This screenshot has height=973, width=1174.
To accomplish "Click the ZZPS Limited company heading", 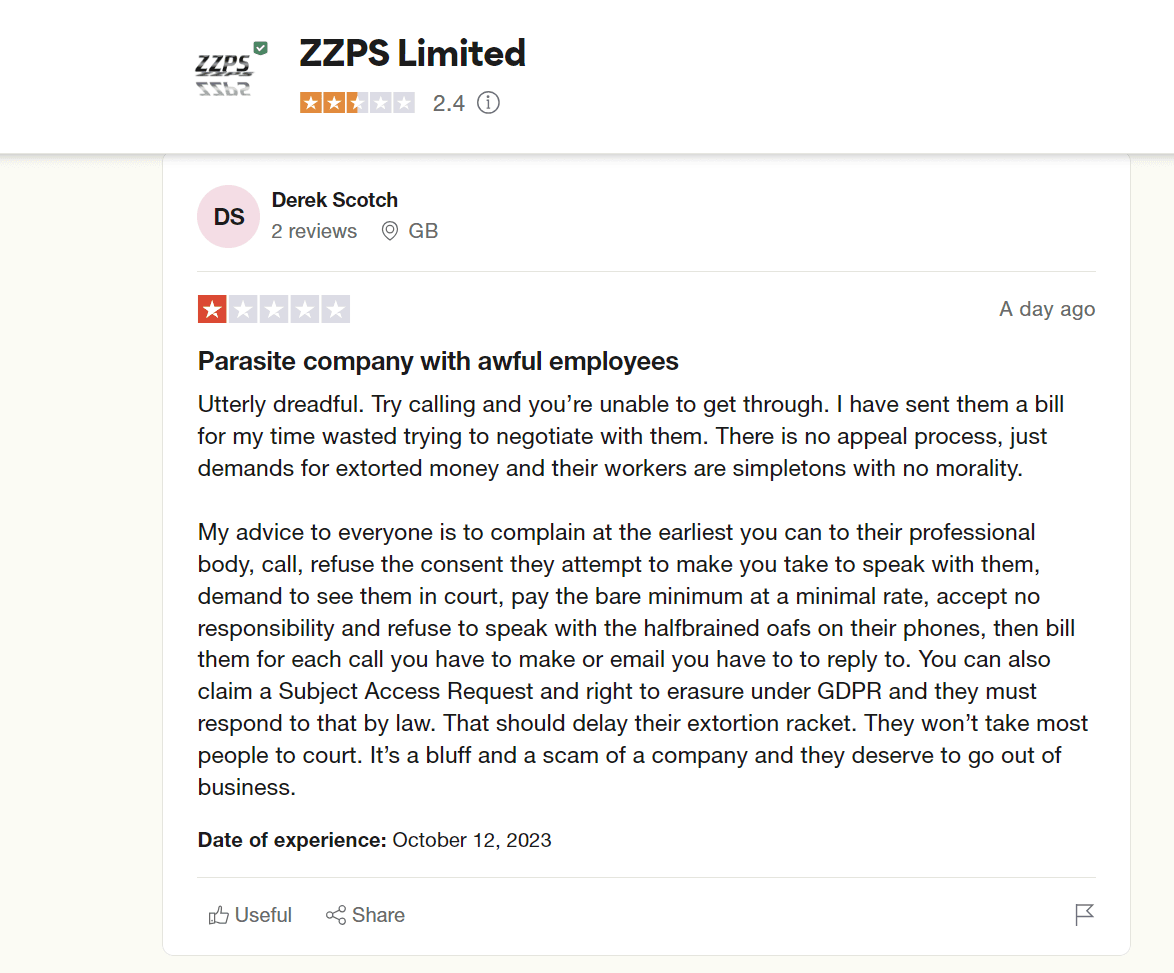I will (412, 53).
